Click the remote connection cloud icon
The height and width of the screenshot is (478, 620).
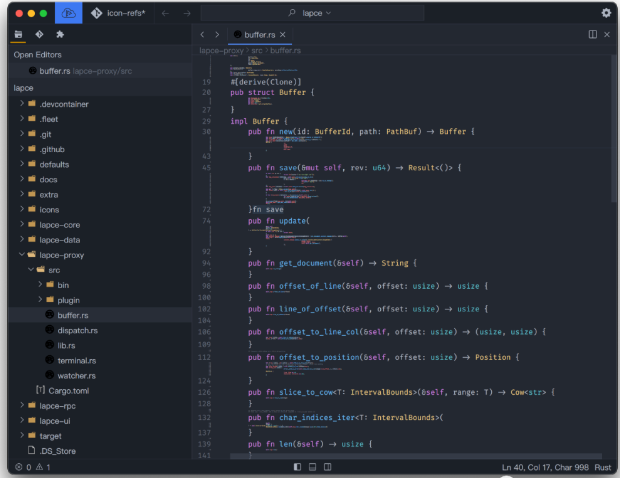click(x=69, y=13)
